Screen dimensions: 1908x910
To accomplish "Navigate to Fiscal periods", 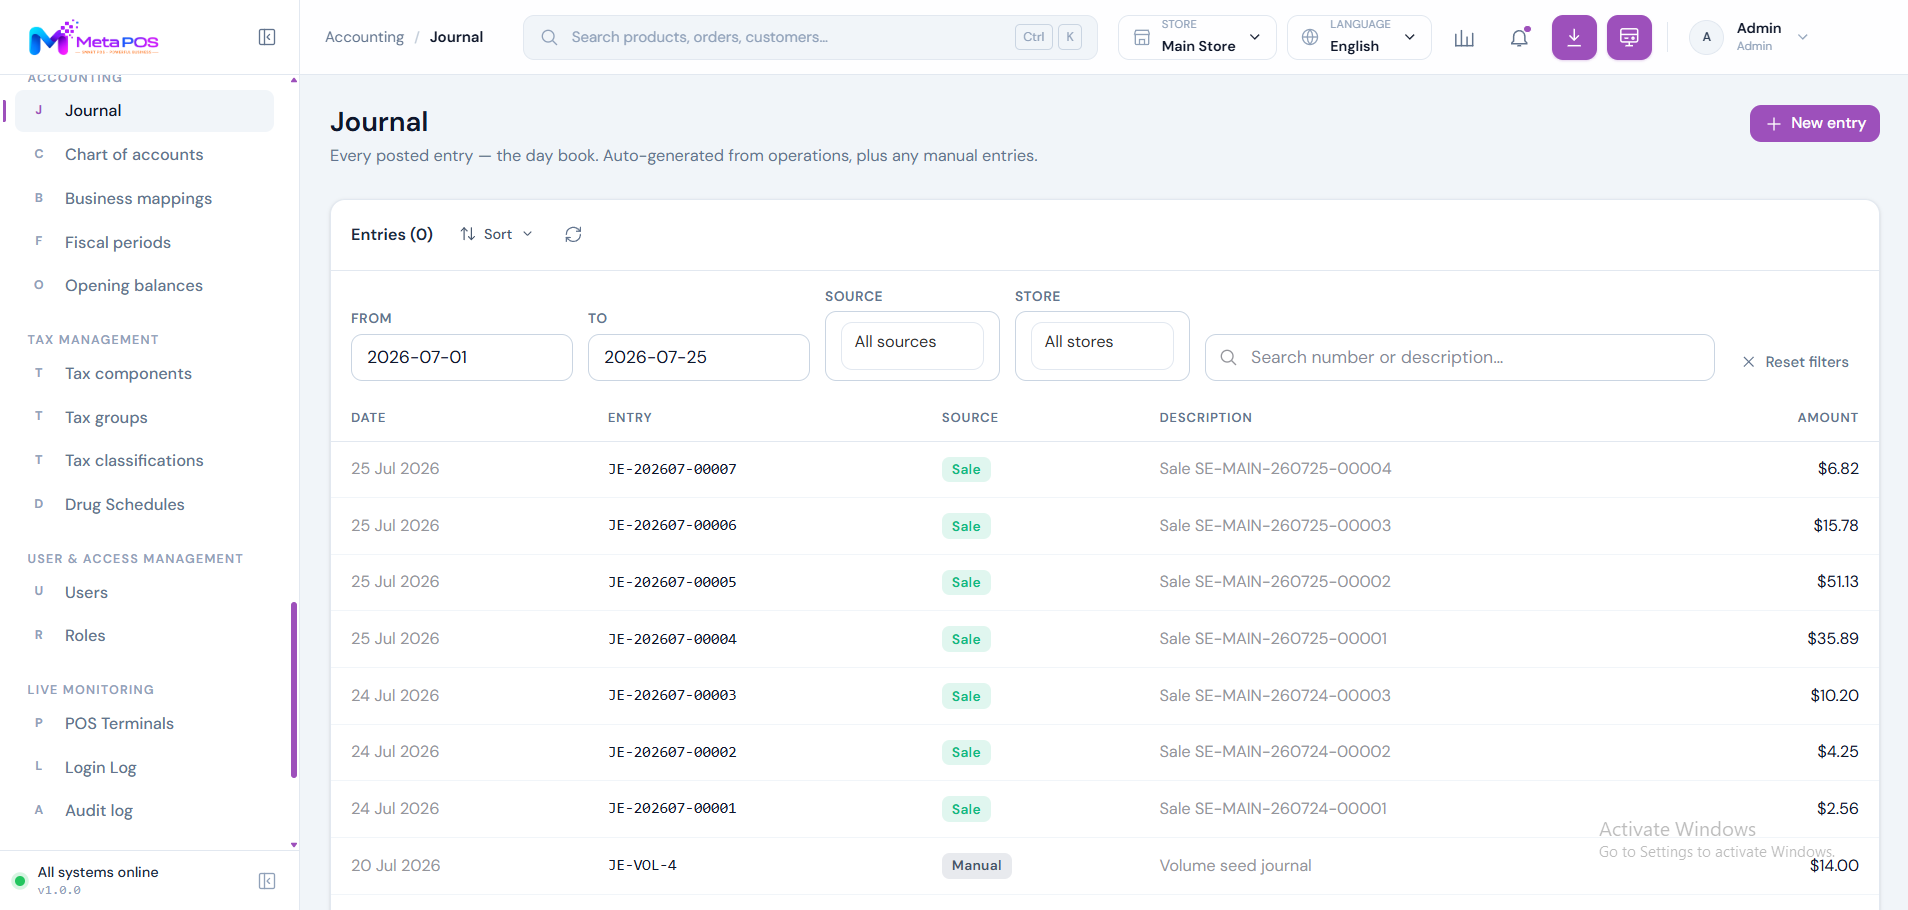I will click(x=144, y=242).
